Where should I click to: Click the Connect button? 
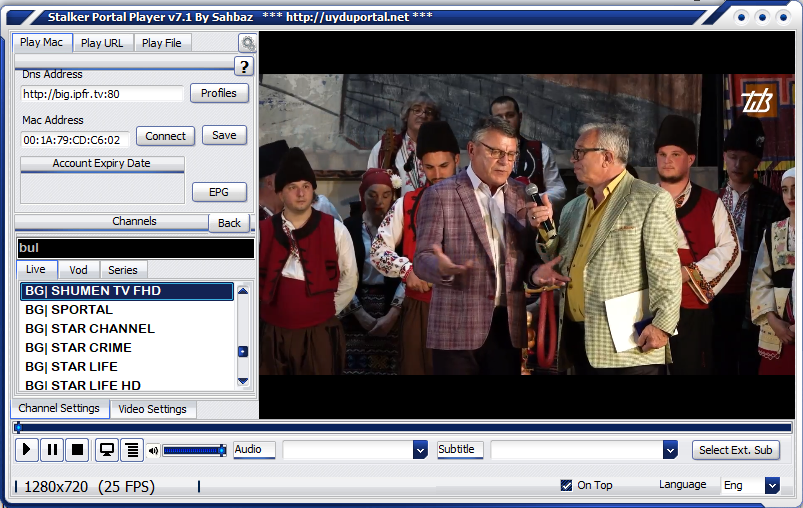(x=165, y=136)
